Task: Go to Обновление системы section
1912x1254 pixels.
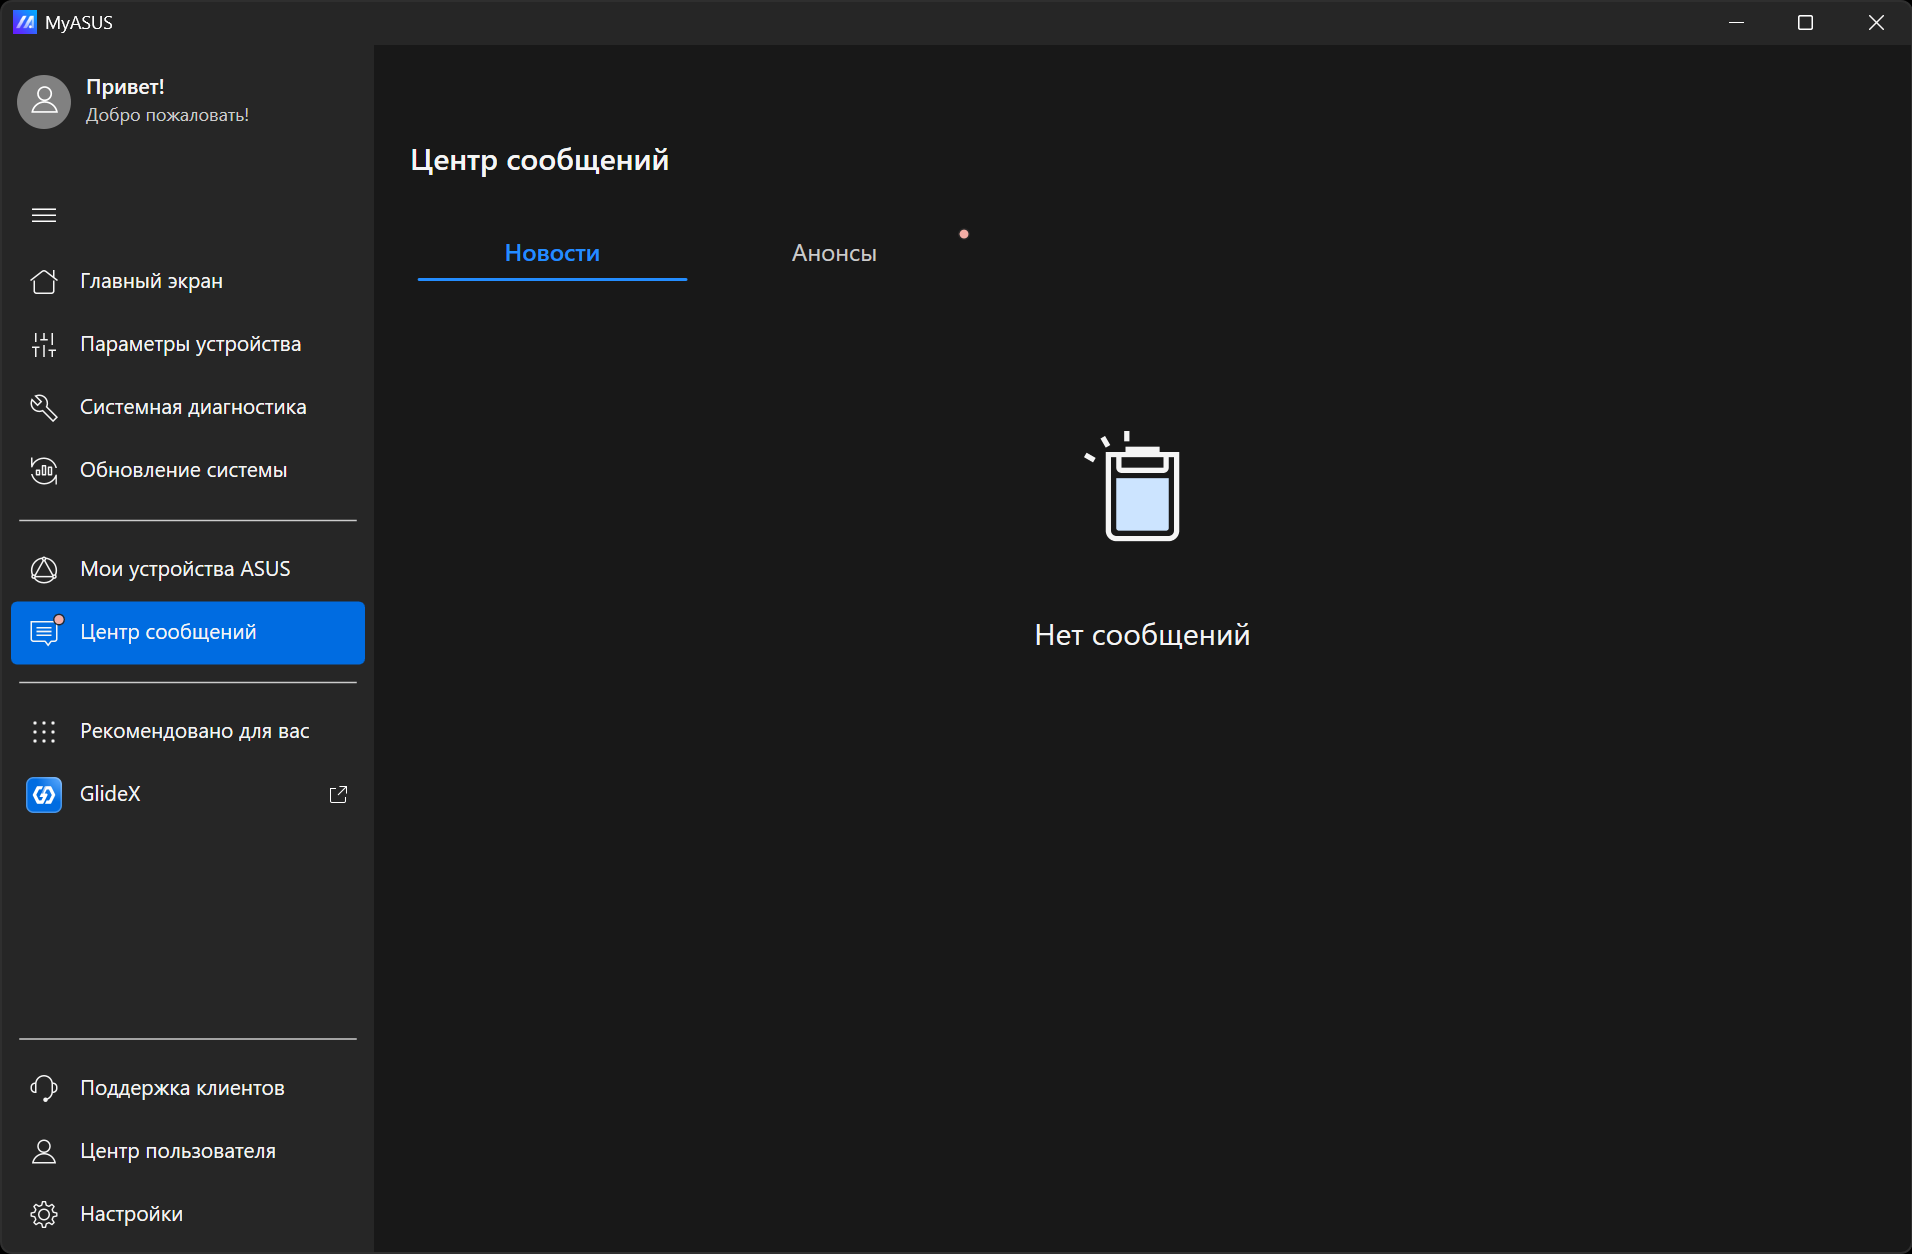Action: pyautogui.click(x=188, y=471)
